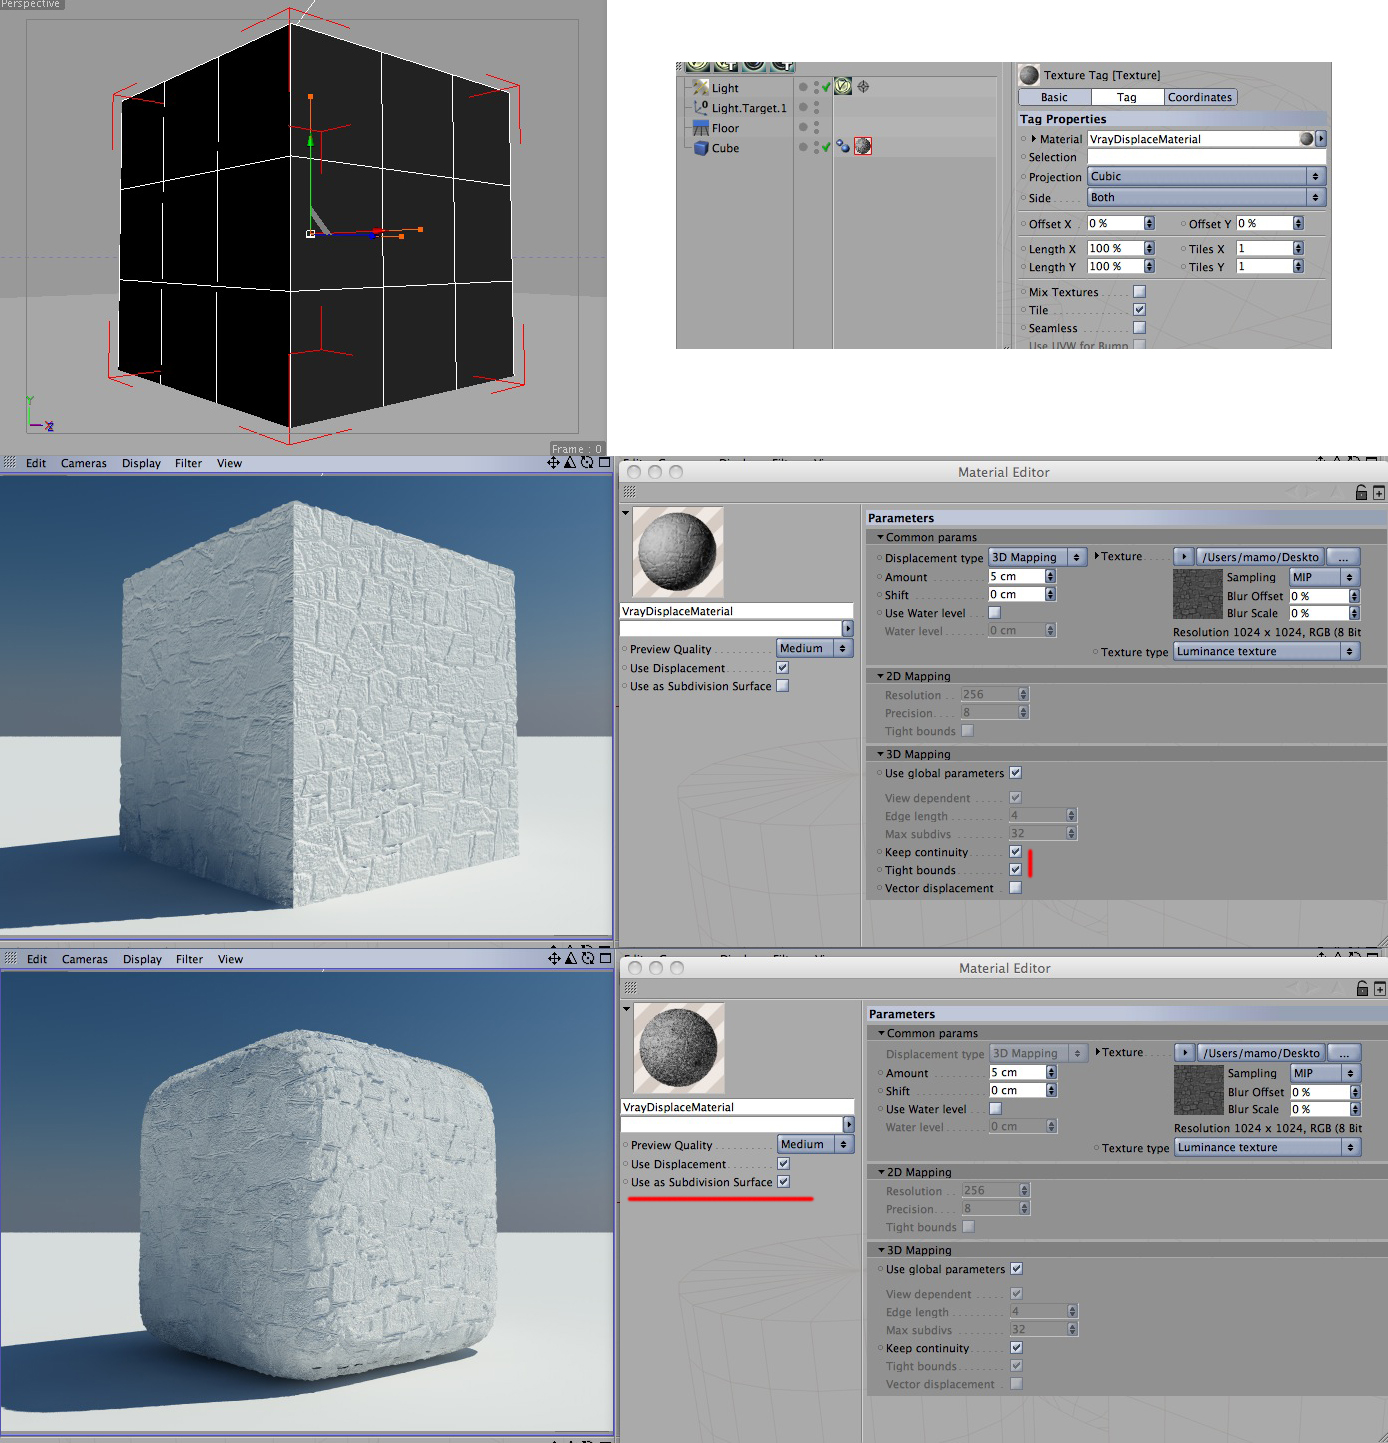The image size is (1388, 1443).
Task: Open Edit menu in lower render viewport
Action: (37, 959)
